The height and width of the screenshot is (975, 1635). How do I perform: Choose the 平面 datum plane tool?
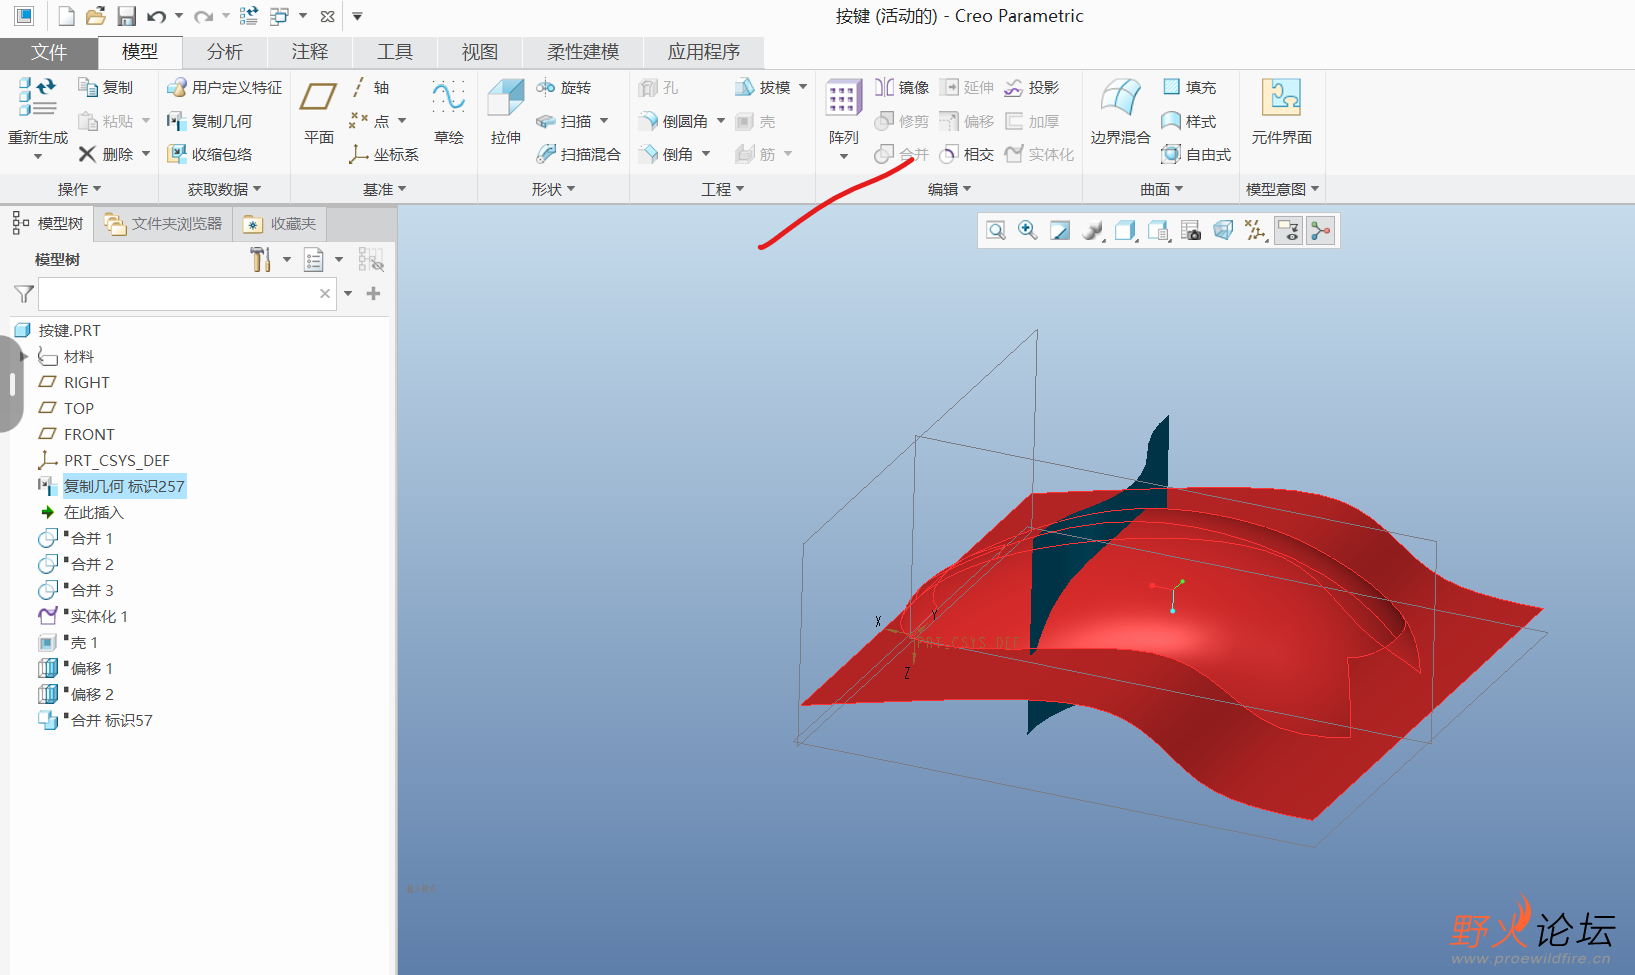pyautogui.click(x=318, y=99)
